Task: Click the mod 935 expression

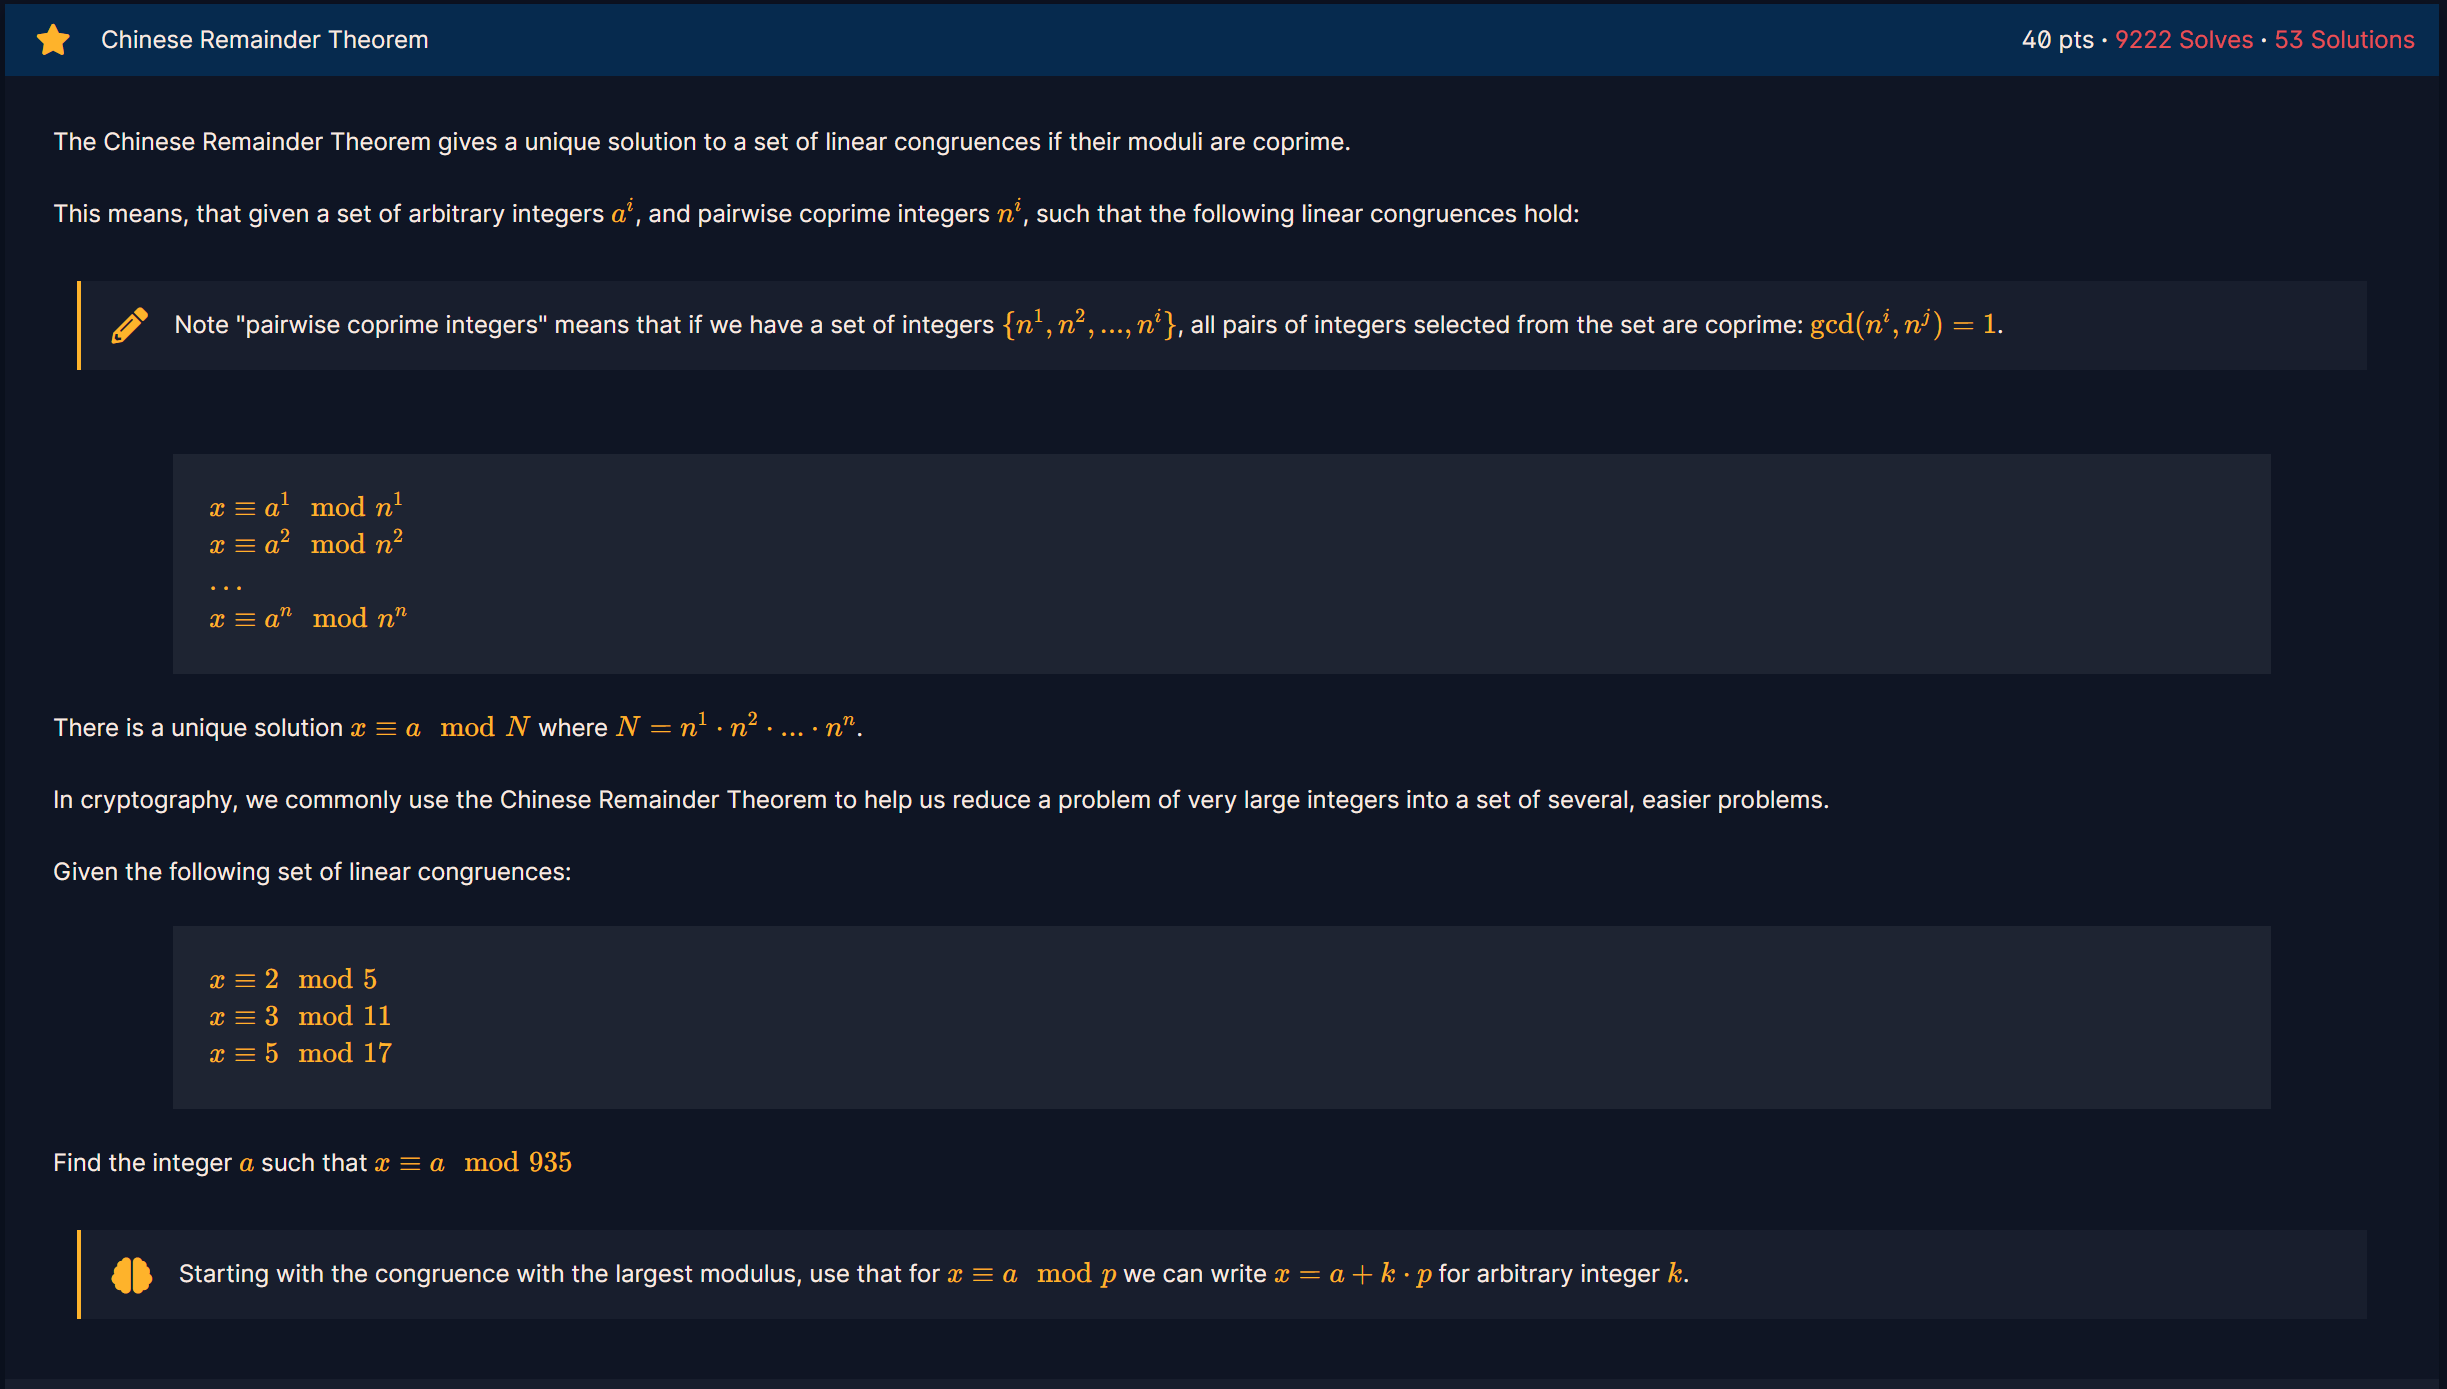Action: (518, 1162)
